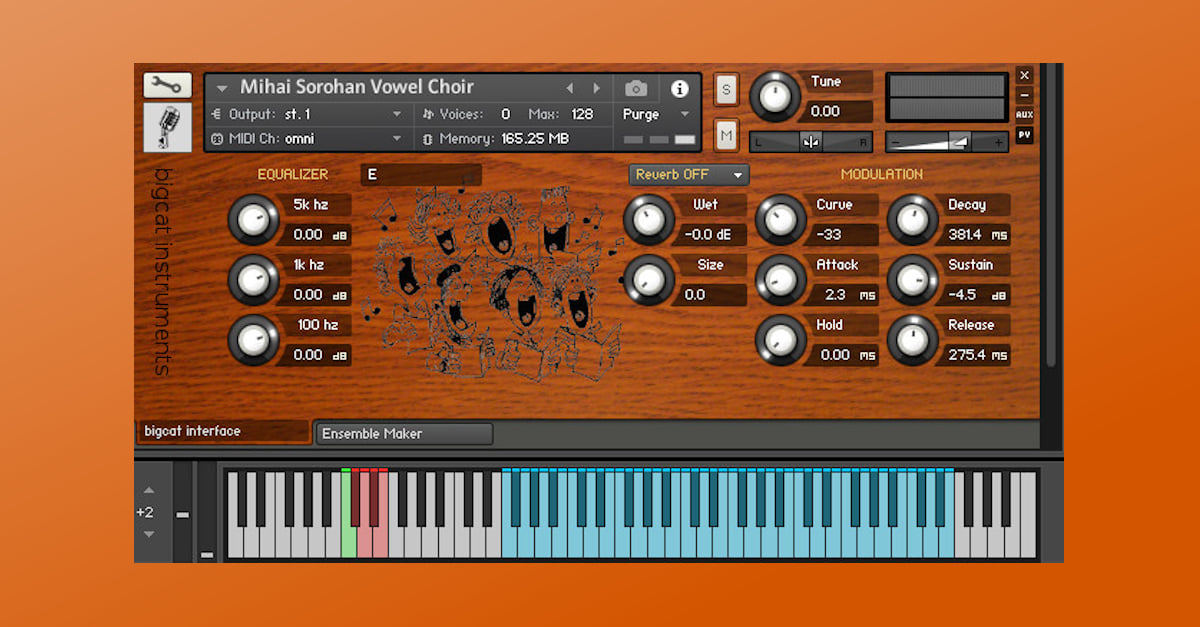The image size is (1200, 627).
Task: Click the reverb Wet knob
Action: [648, 220]
